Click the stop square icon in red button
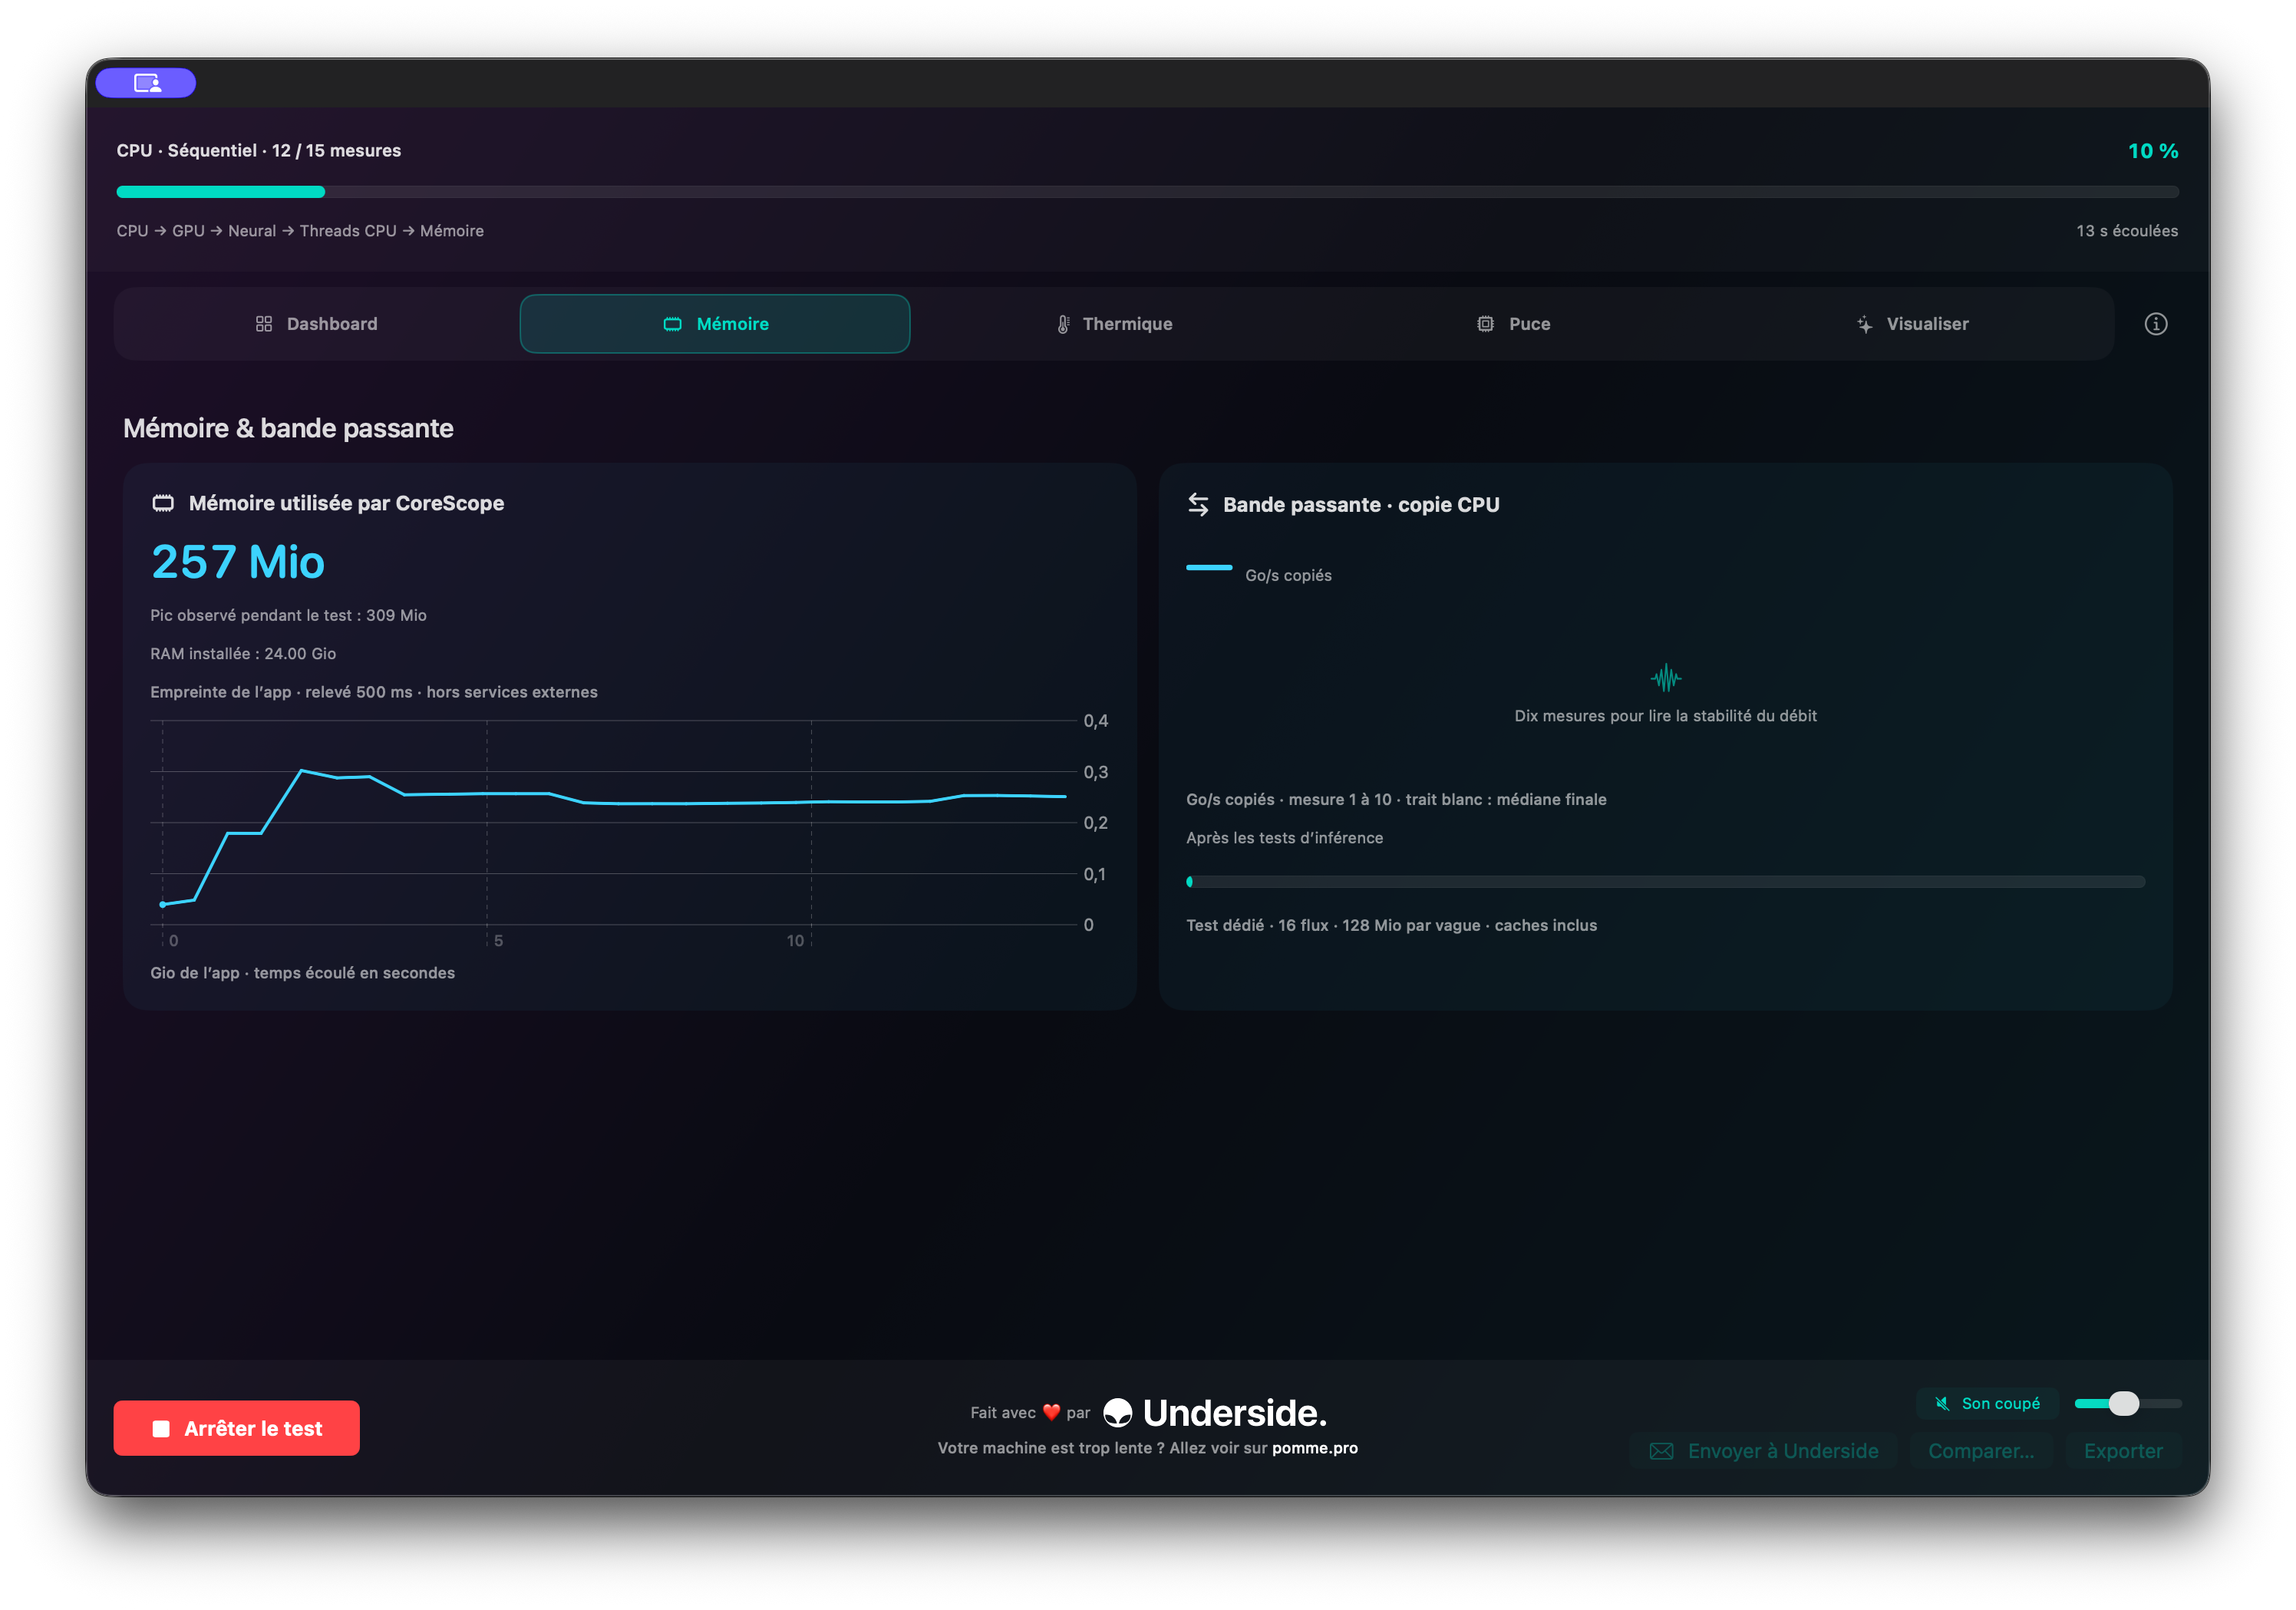This screenshot has height=1610, width=2296. pos(161,1428)
